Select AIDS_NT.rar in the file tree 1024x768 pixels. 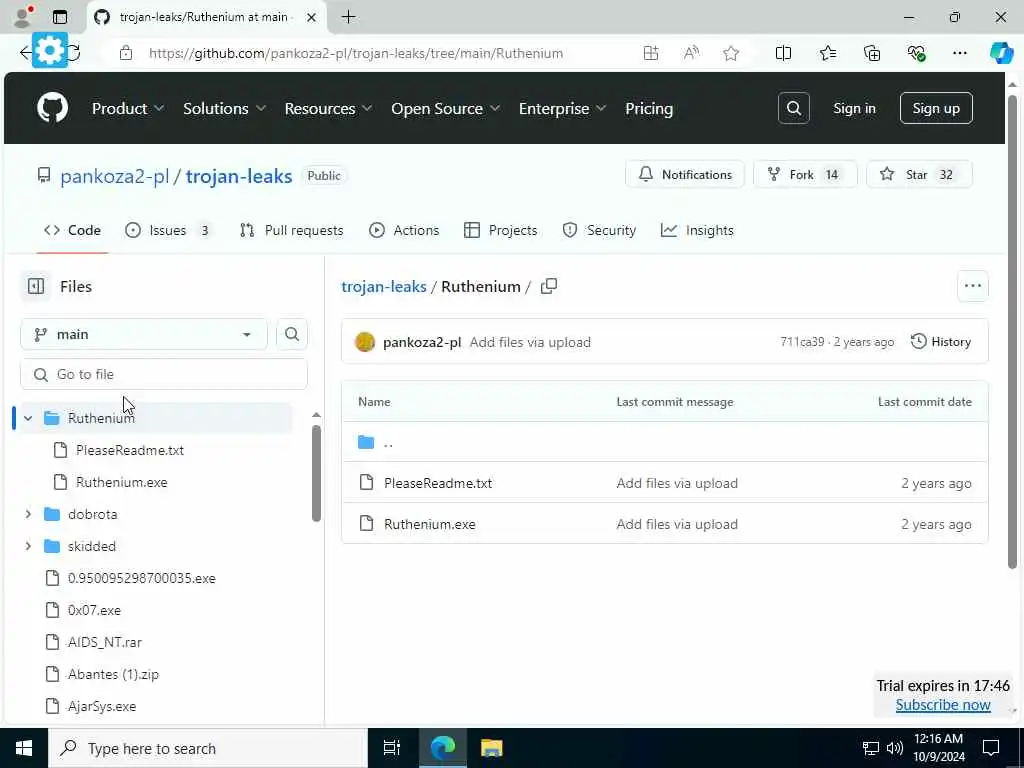tap(104, 642)
